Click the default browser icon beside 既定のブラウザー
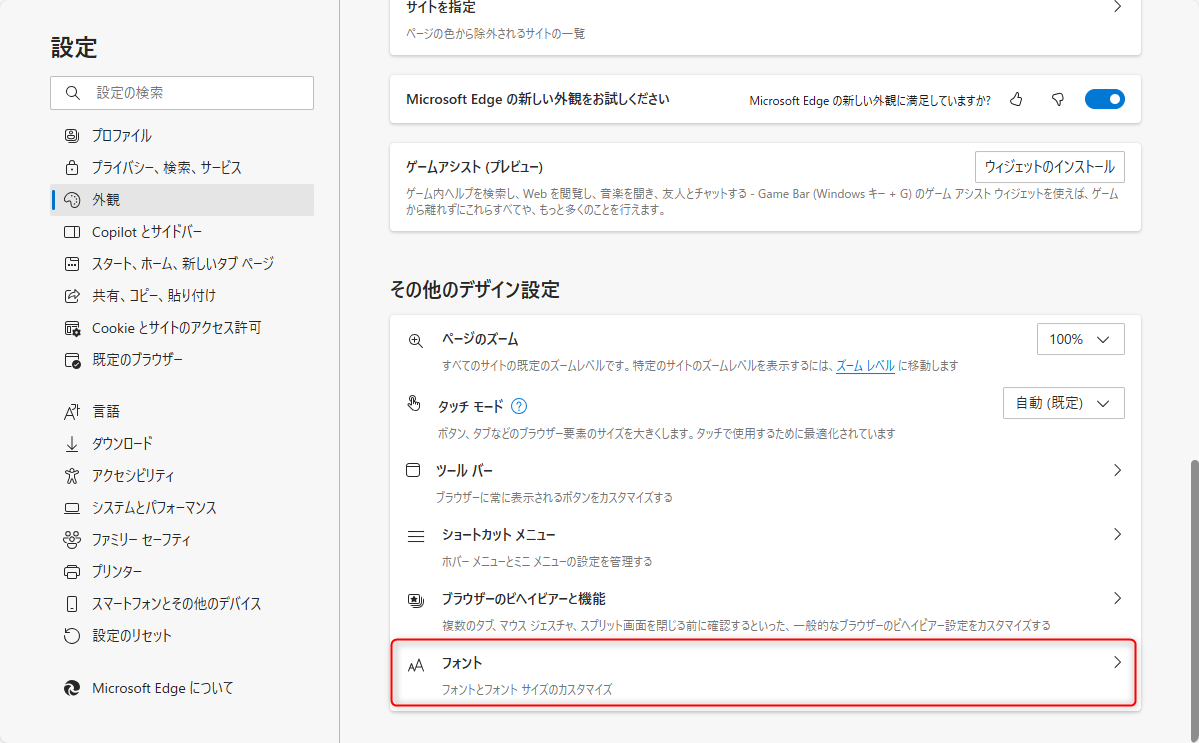 [x=72, y=360]
